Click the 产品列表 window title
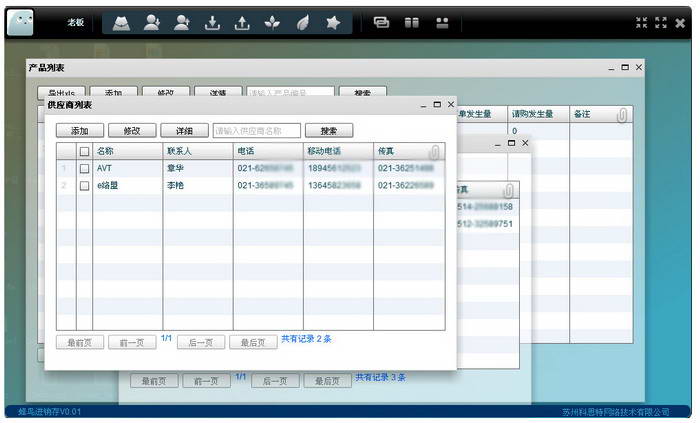This screenshot has width=700, height=423. (x=46, y=68)
